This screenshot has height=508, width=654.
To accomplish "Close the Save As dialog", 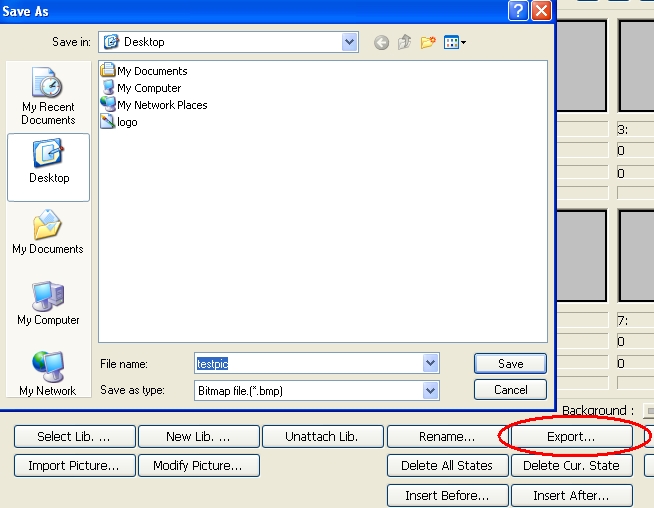I will (x=541, y=10).
